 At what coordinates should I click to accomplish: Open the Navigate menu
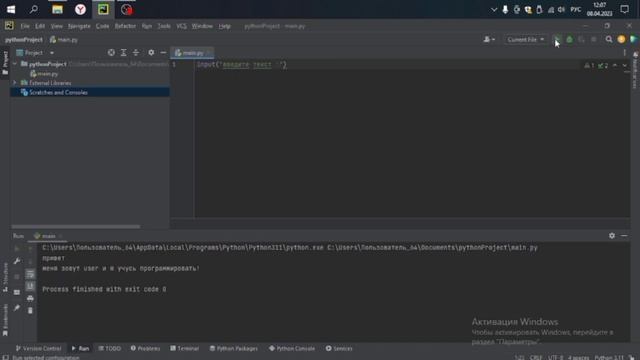(79, 26)
